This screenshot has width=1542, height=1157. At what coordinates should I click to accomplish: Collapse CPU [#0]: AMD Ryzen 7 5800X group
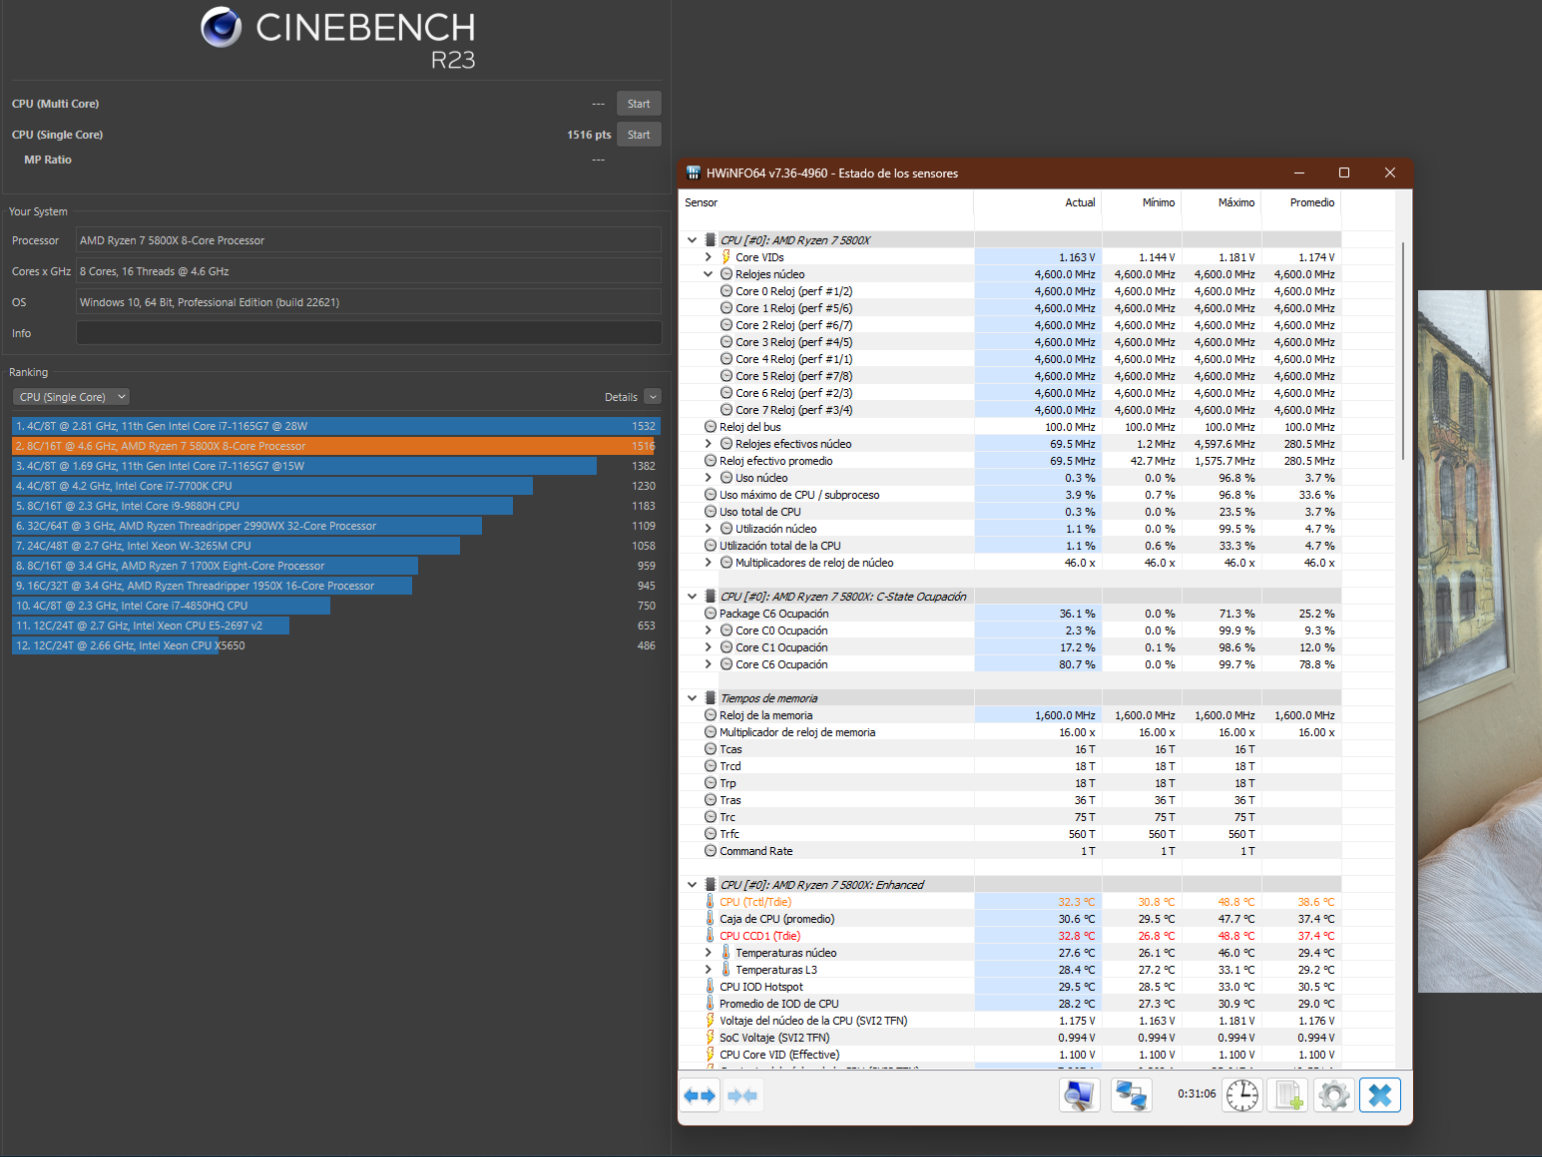(692, 240)
